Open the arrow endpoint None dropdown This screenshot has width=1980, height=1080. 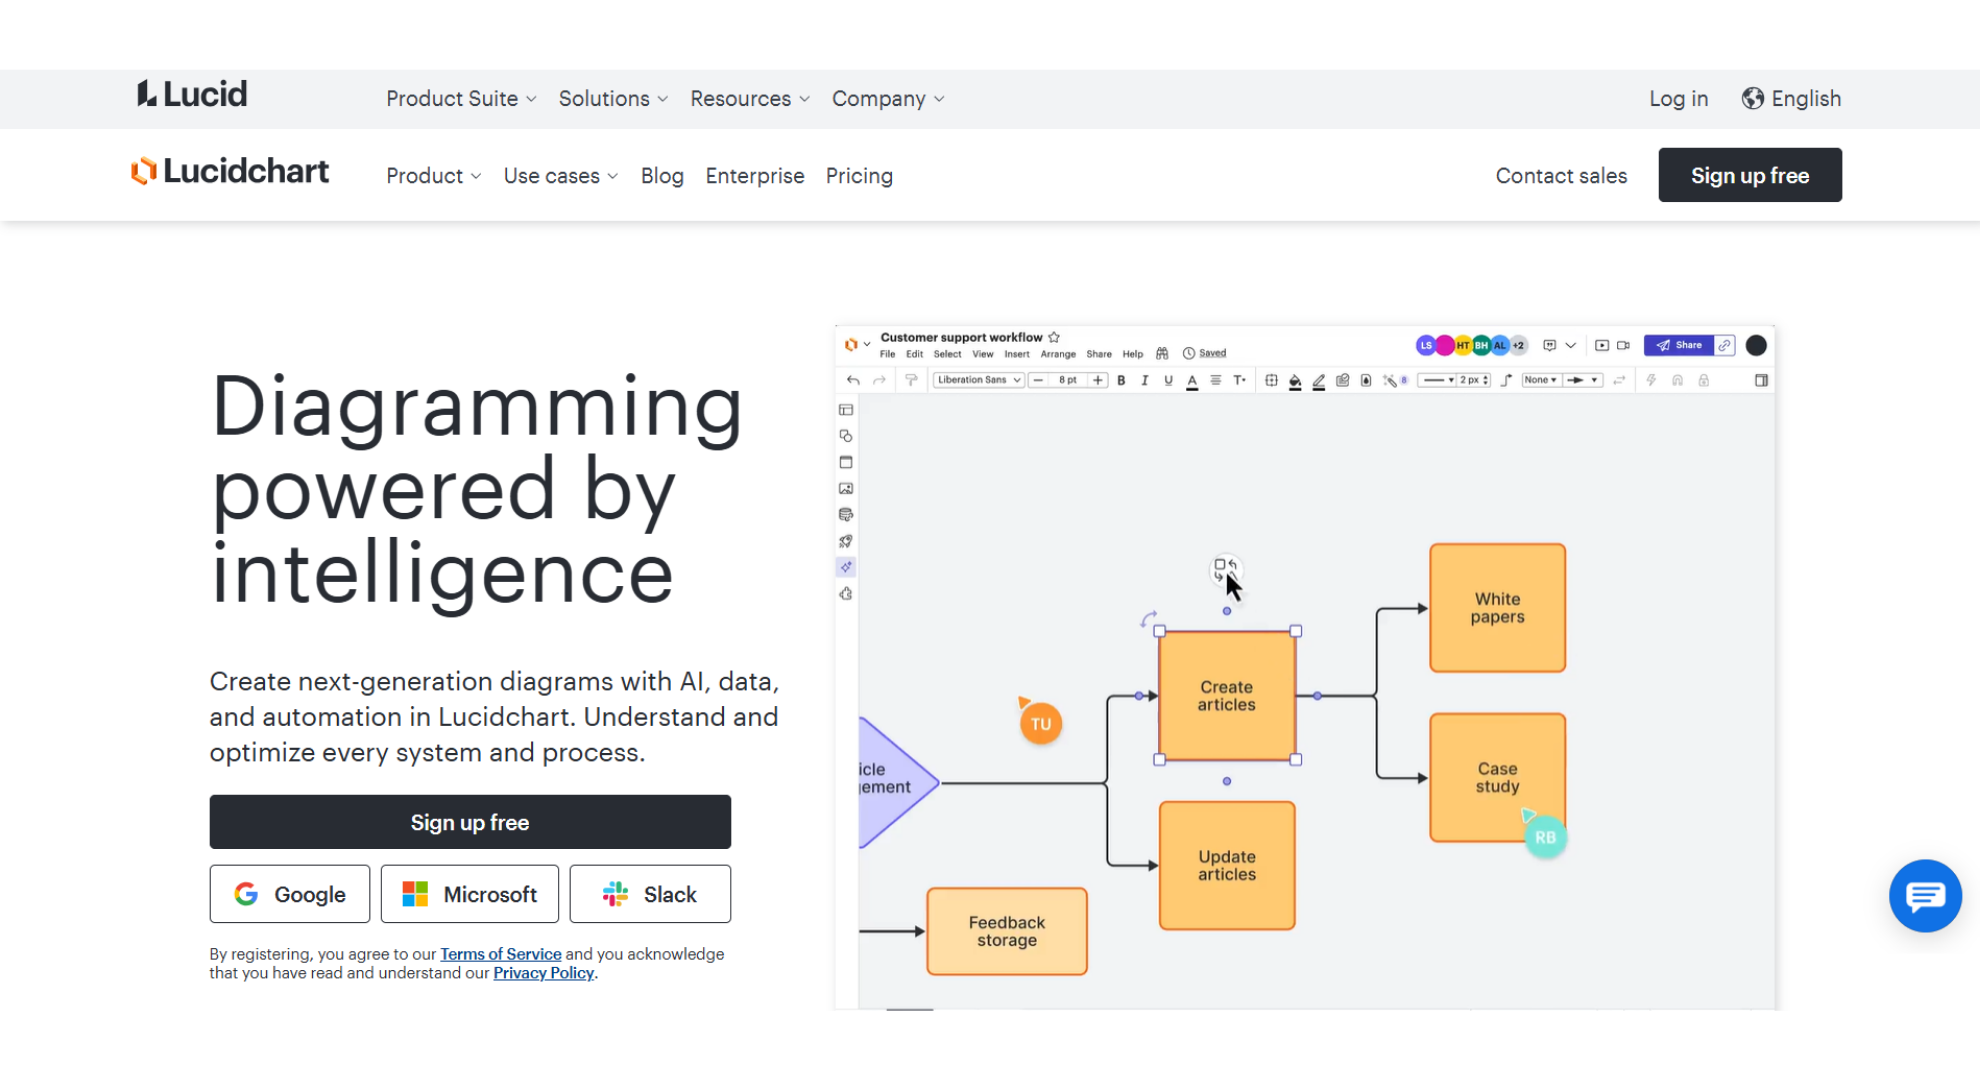pos(1541,380)
